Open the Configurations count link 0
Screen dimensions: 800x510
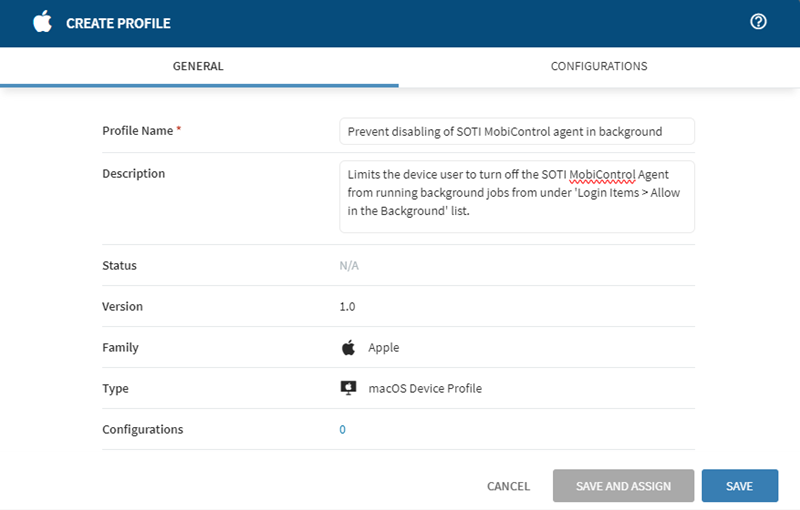click(342, 429)
